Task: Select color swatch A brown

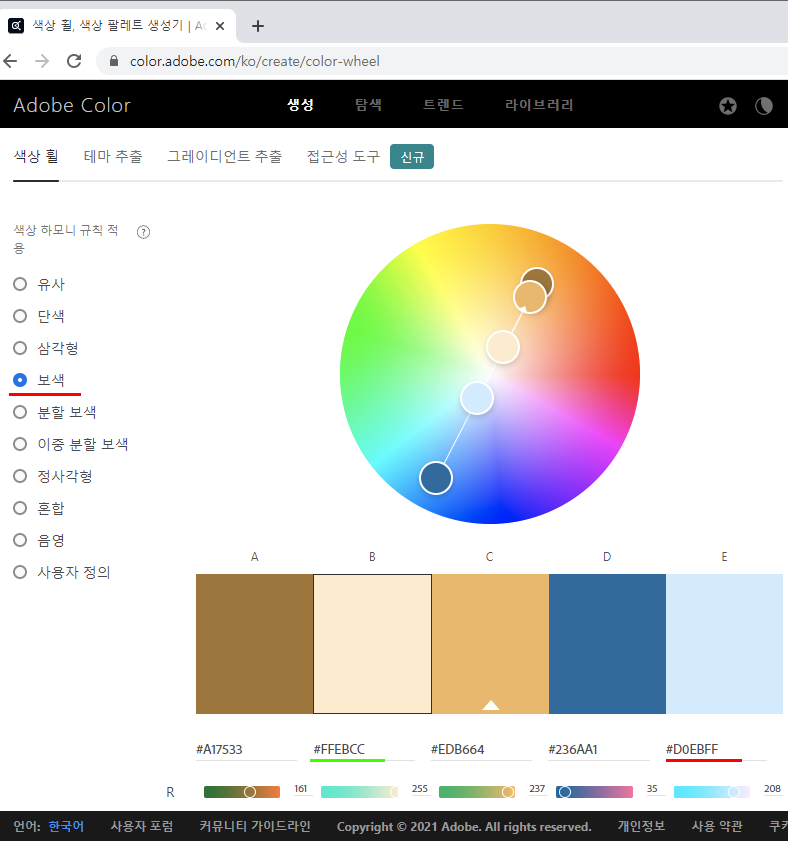Action: coord(254,644)
